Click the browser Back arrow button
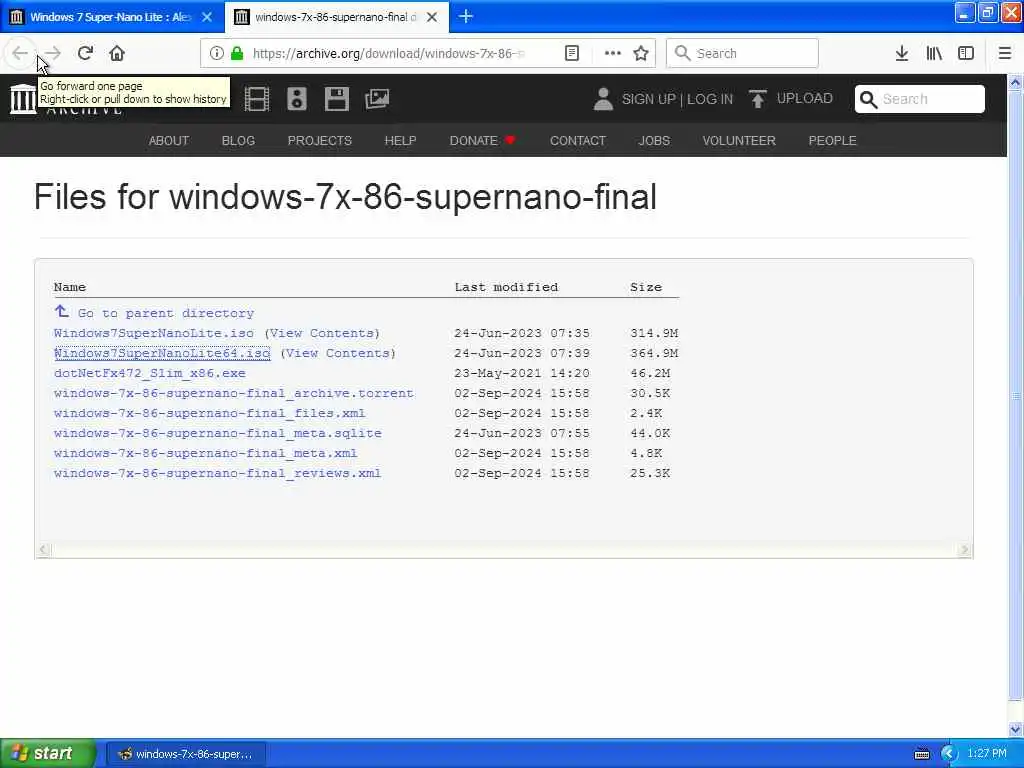This screenshot has width=1024, height=768. [x=20, y=54]
